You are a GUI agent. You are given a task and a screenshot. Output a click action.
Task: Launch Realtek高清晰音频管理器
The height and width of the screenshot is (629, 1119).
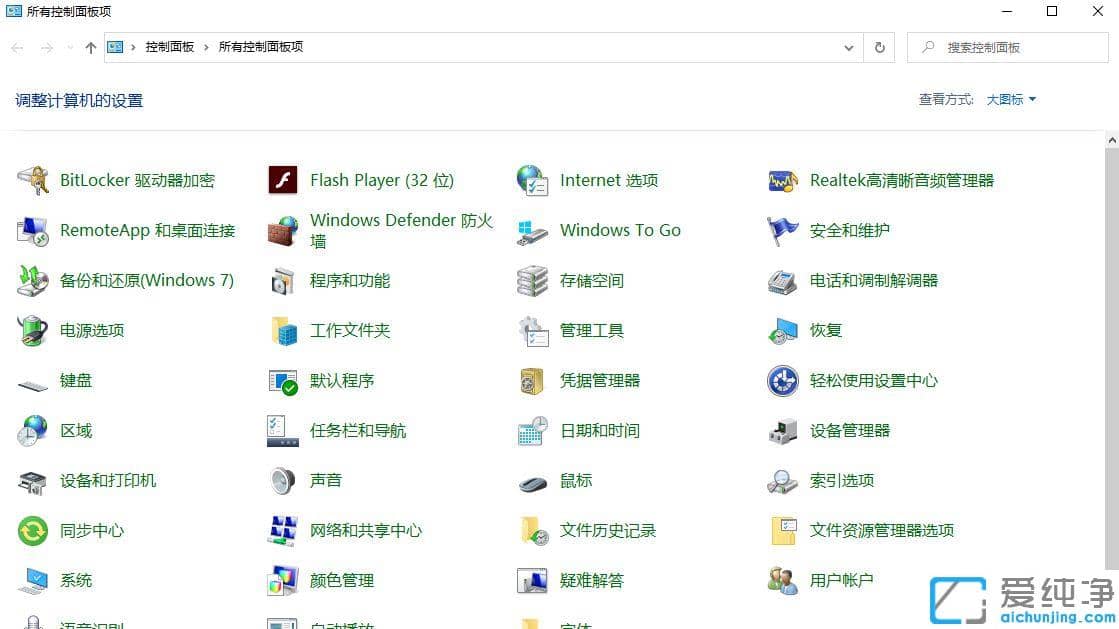tap(902, 180)
